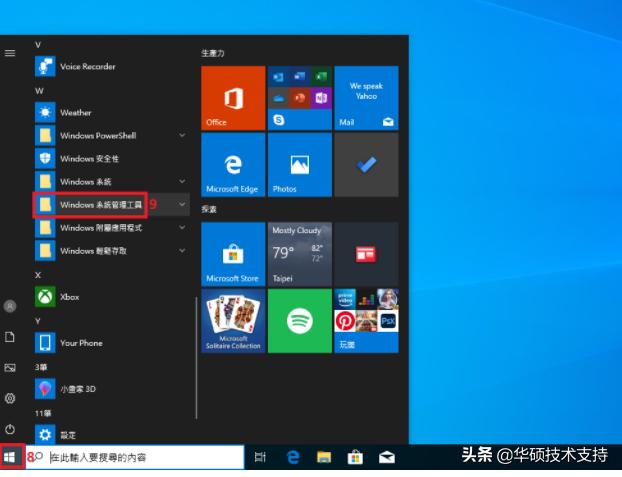Screen dimensions: 622x477
Task: Open the Windows PowerShell folder
Action: click(112, 135)
